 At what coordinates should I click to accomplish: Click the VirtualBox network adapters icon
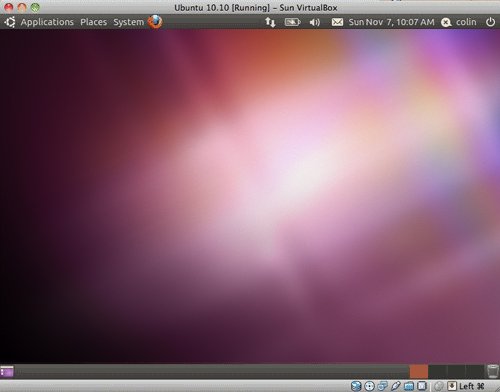point(382,386)
